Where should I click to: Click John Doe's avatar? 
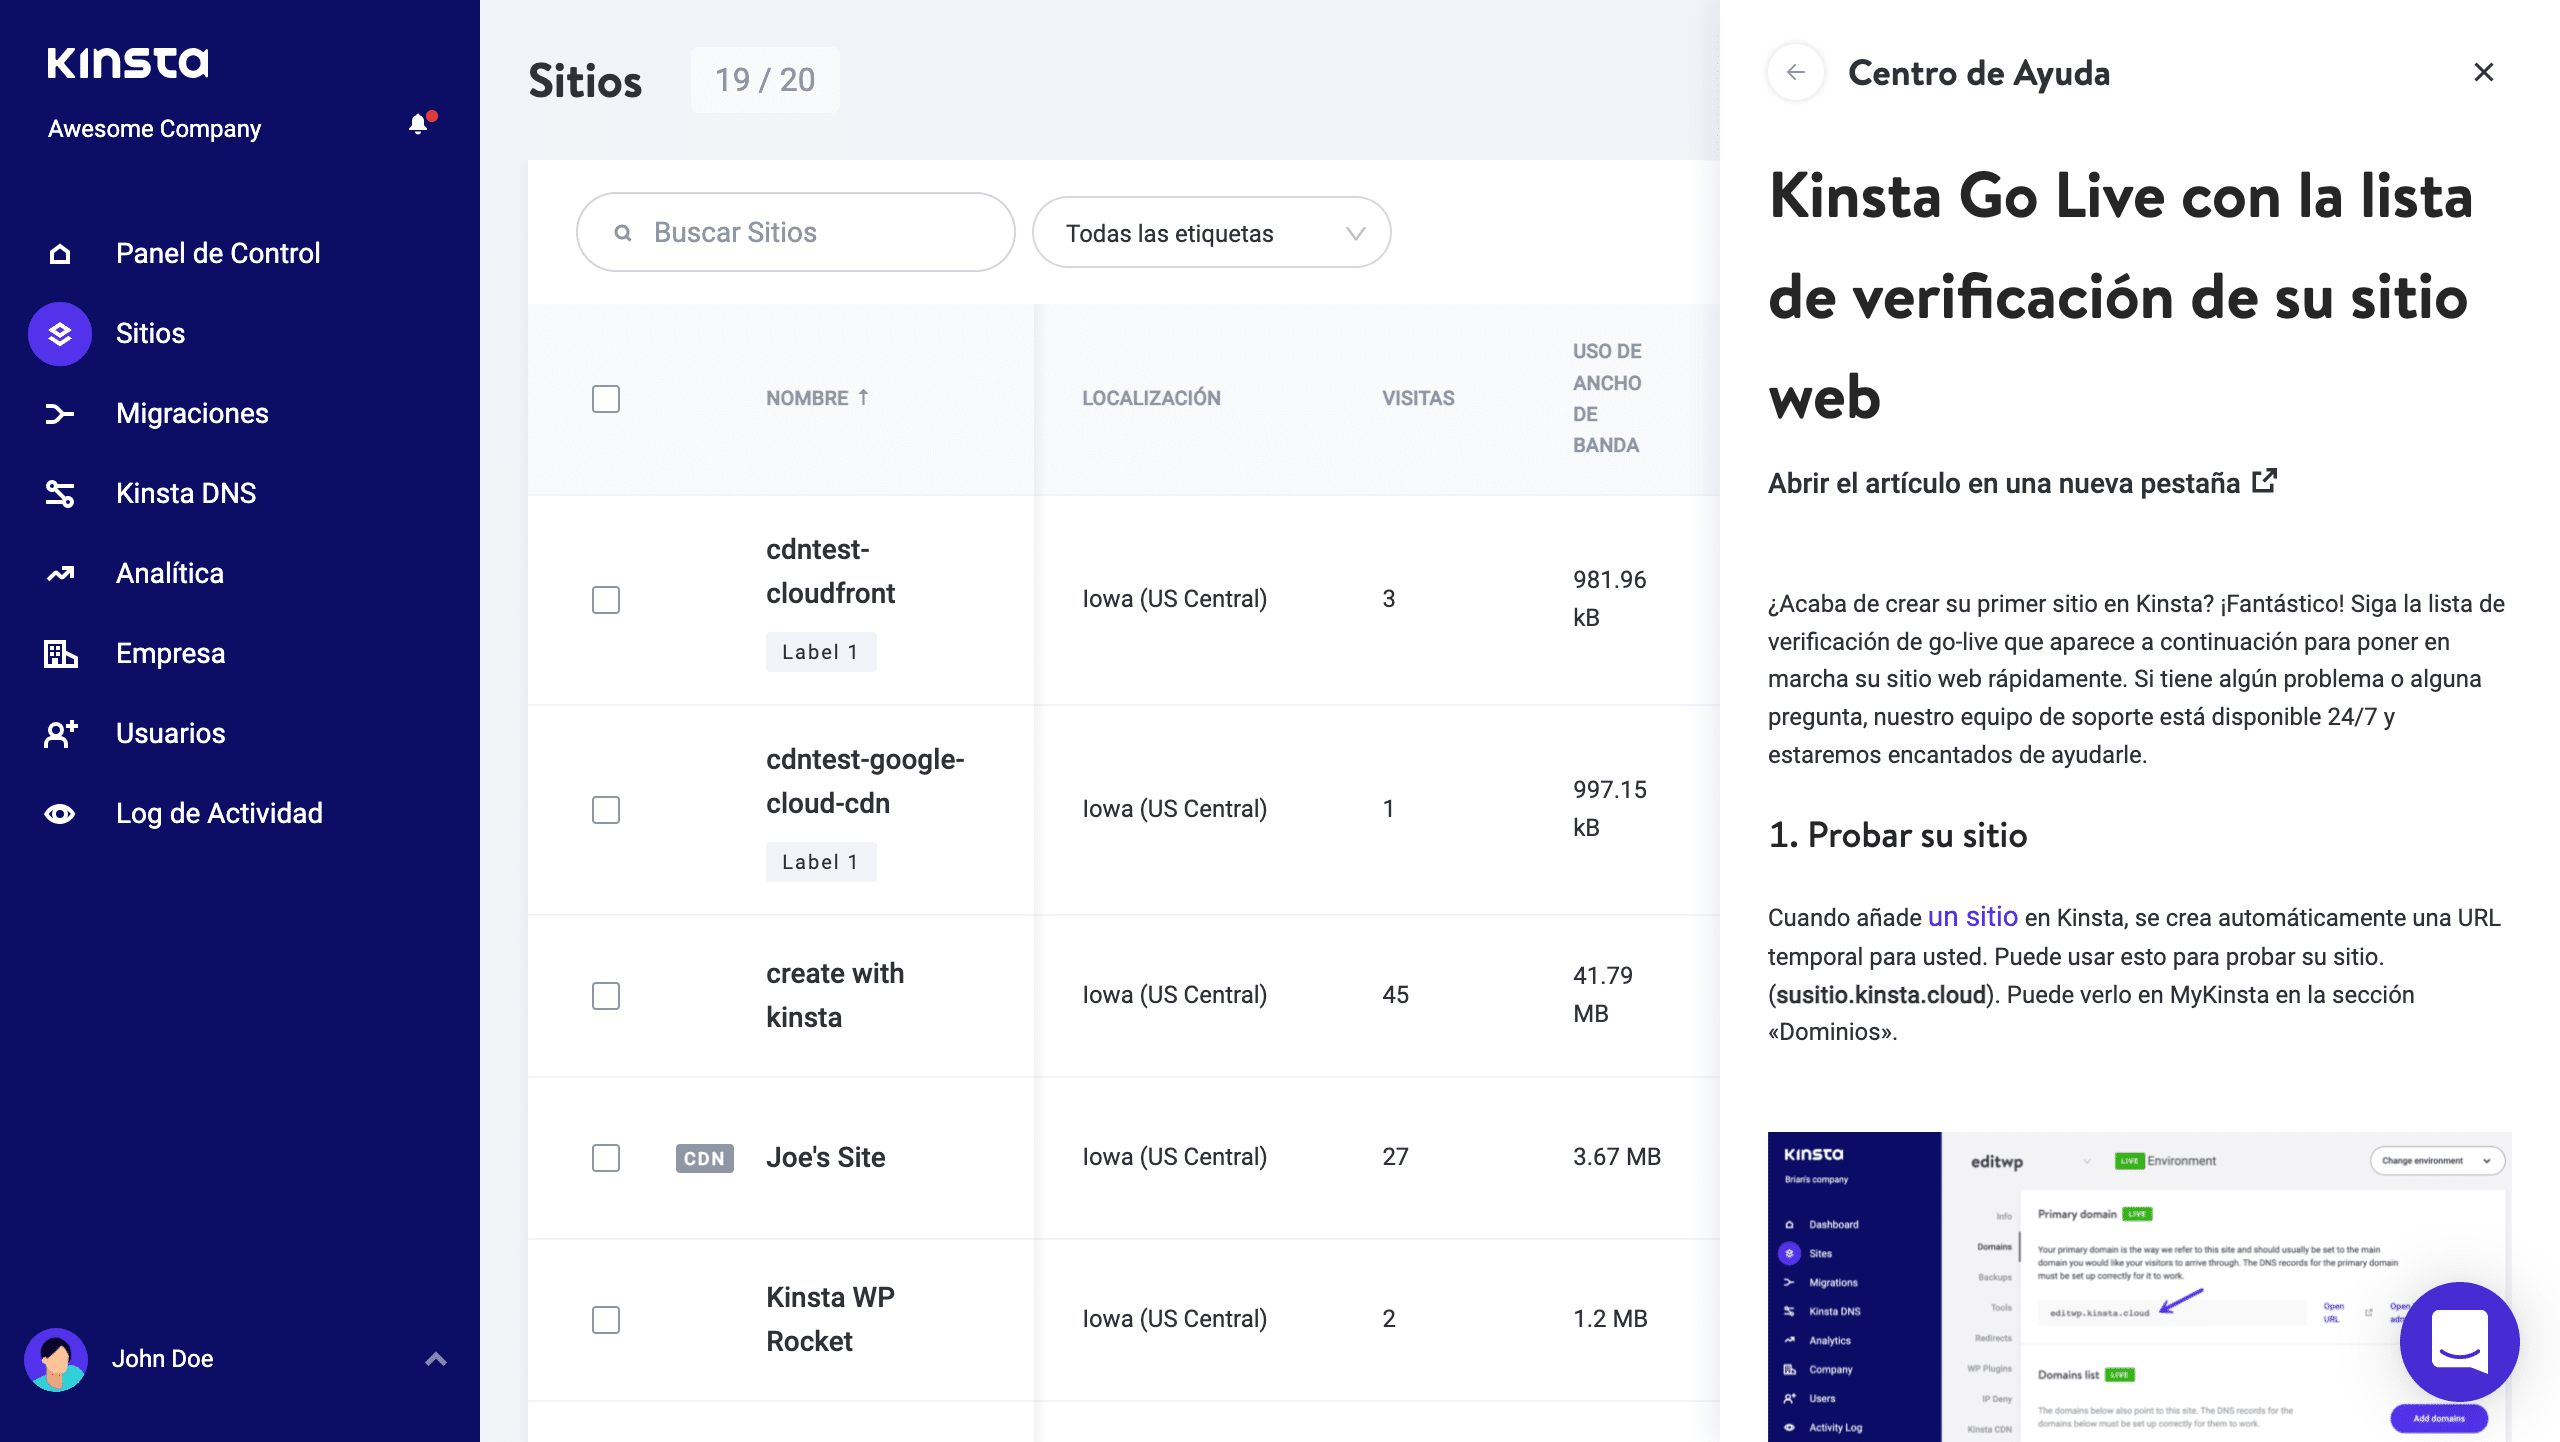56,1359
